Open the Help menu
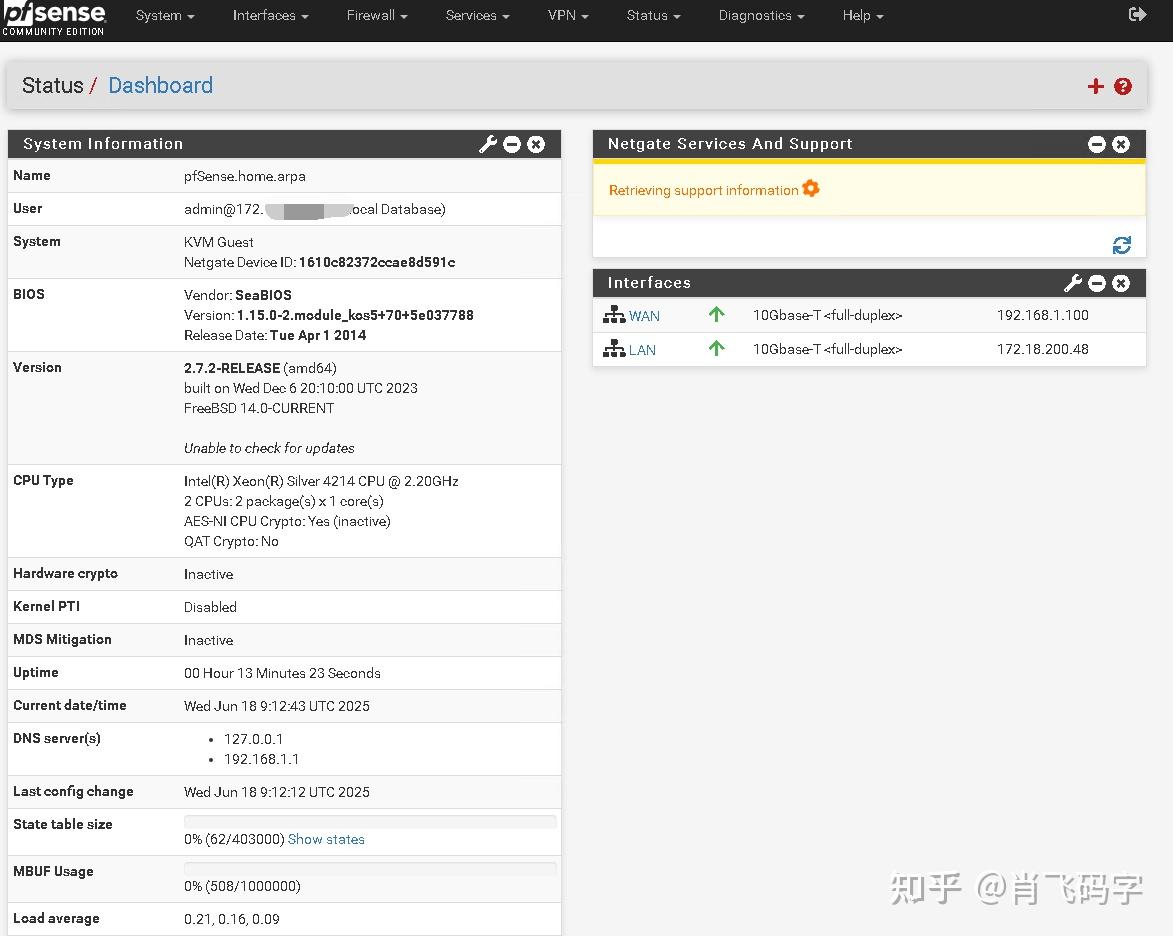 [x=862, y=15]
